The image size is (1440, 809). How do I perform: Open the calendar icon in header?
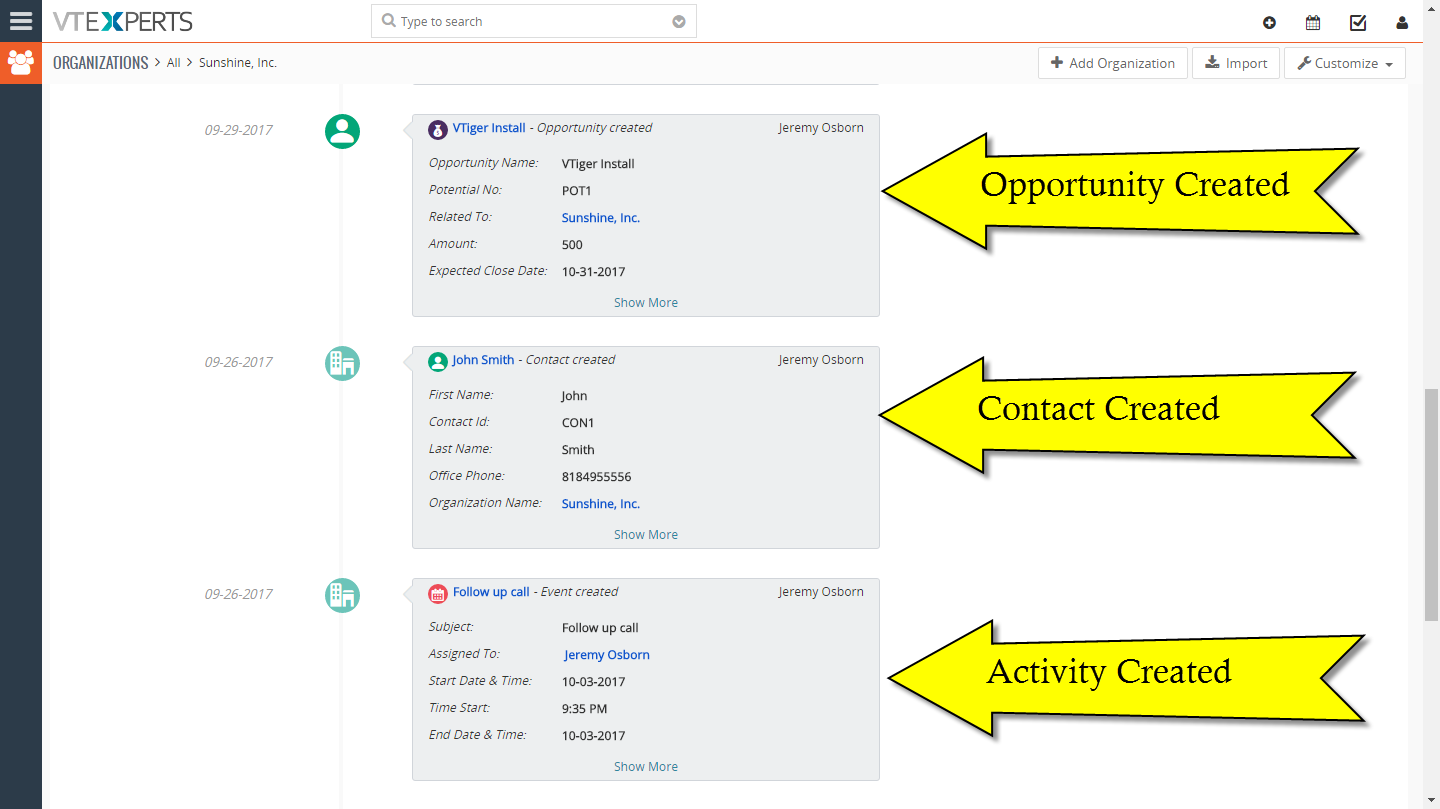pyautogui.click(x=1313, y=22)
